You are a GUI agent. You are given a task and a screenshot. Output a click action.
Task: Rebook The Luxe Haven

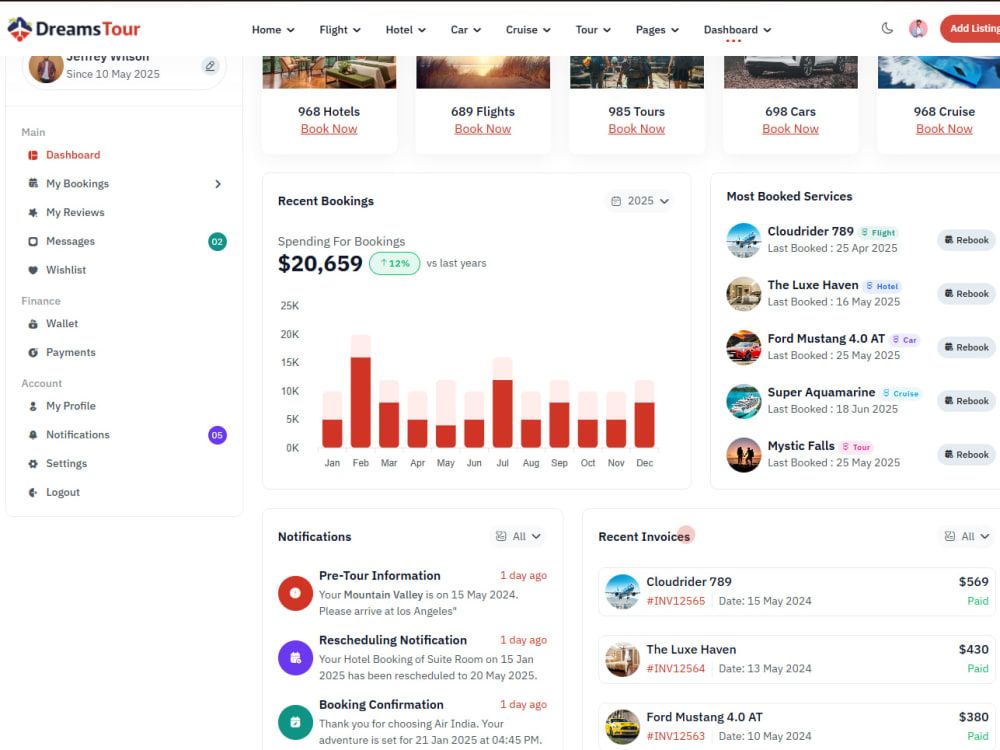click(x=967, y=294)
